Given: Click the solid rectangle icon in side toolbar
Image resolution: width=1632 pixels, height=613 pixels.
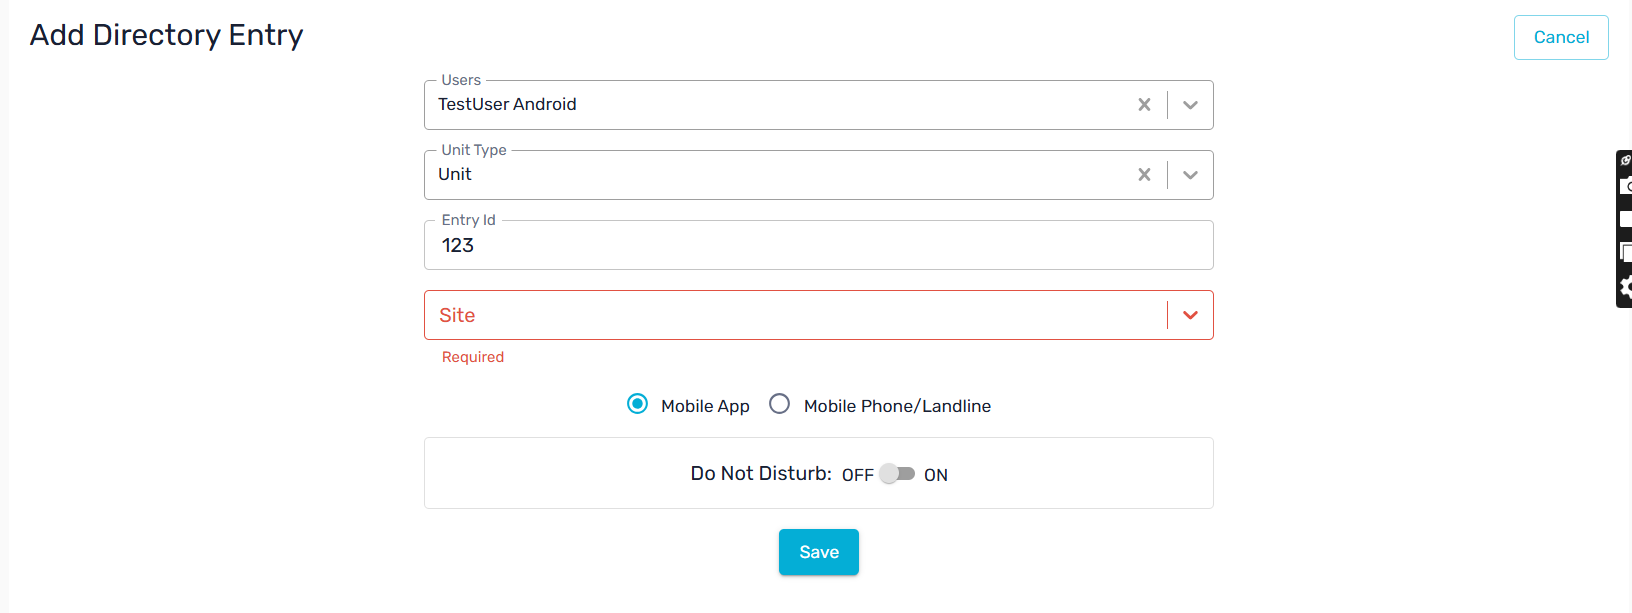Looking at the screenshot, I should click(1625, 219).
